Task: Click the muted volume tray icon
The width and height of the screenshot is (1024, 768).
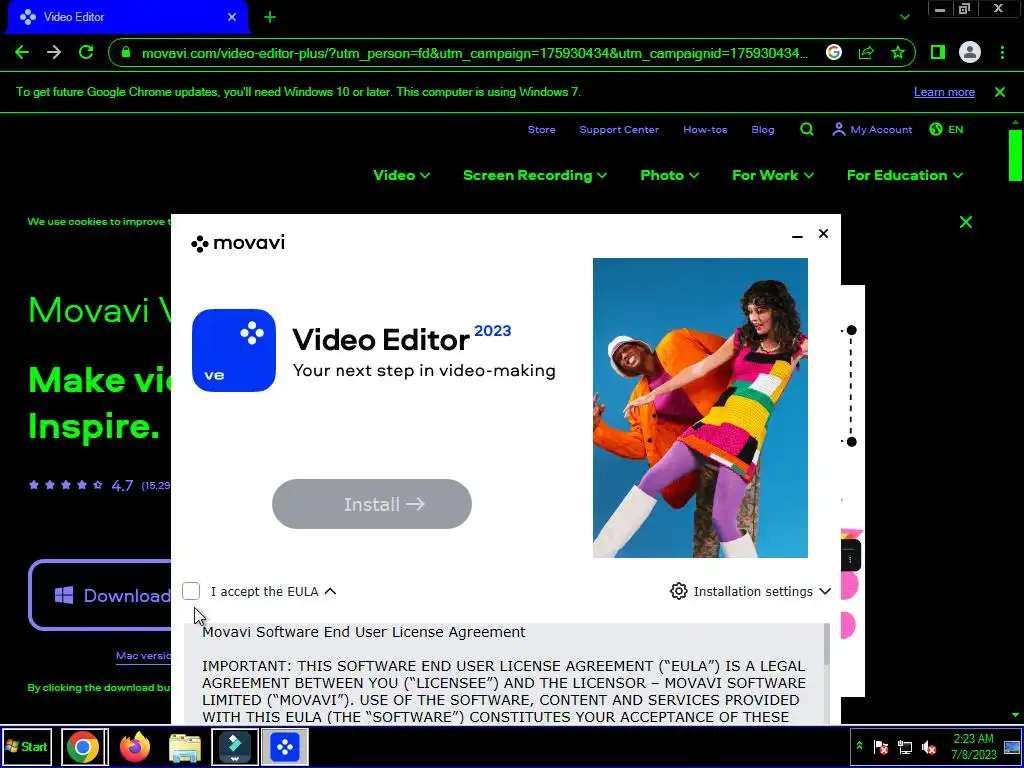Action: pos(929,746)
